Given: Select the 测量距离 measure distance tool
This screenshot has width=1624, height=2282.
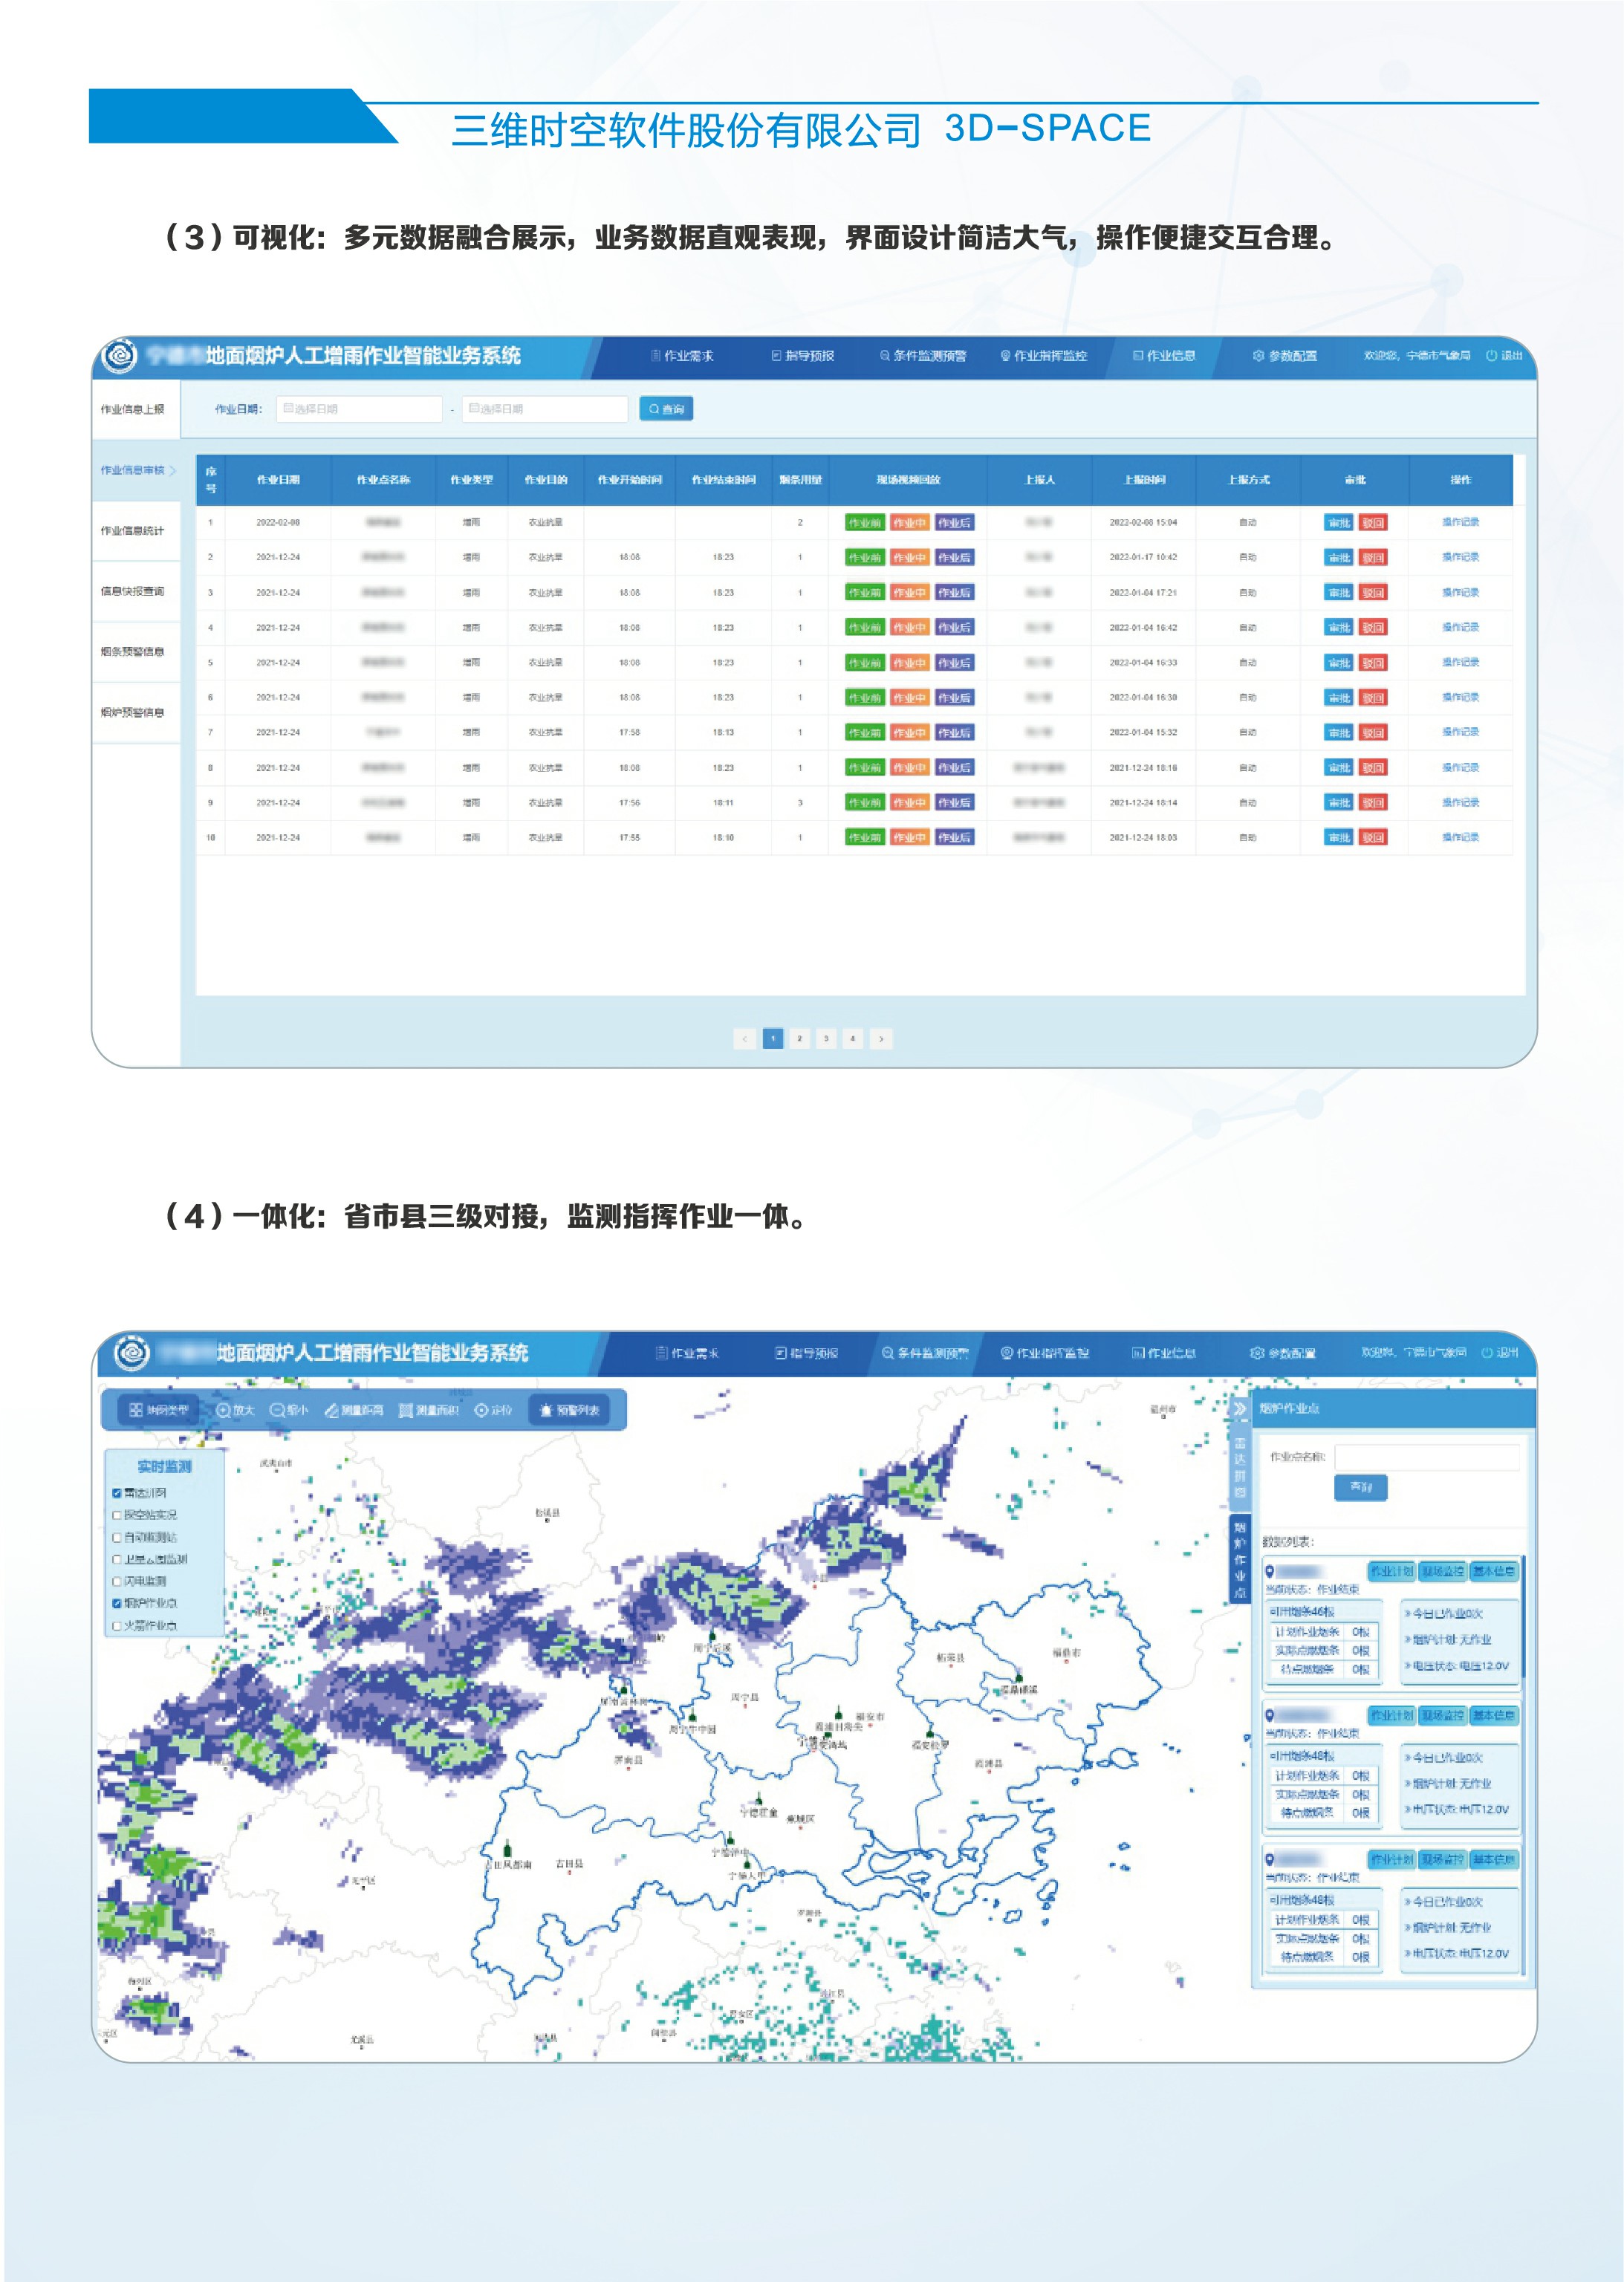Looking at the screenshot, I should (x=354, y=1410).
